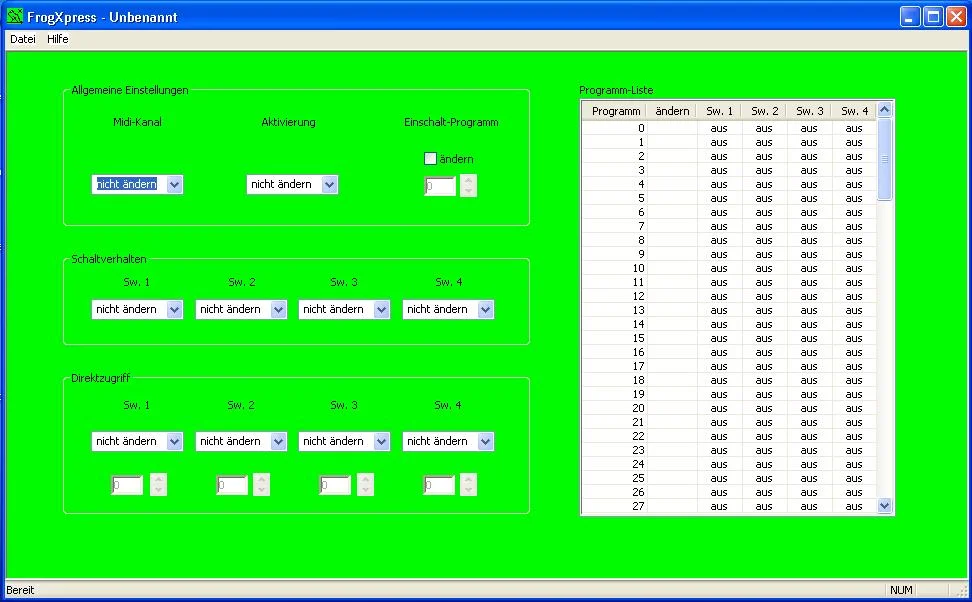Click Direktzugriff Sw. 4 number field
Viewport: 972px width, 602px height.
click(x=439, y=485)
